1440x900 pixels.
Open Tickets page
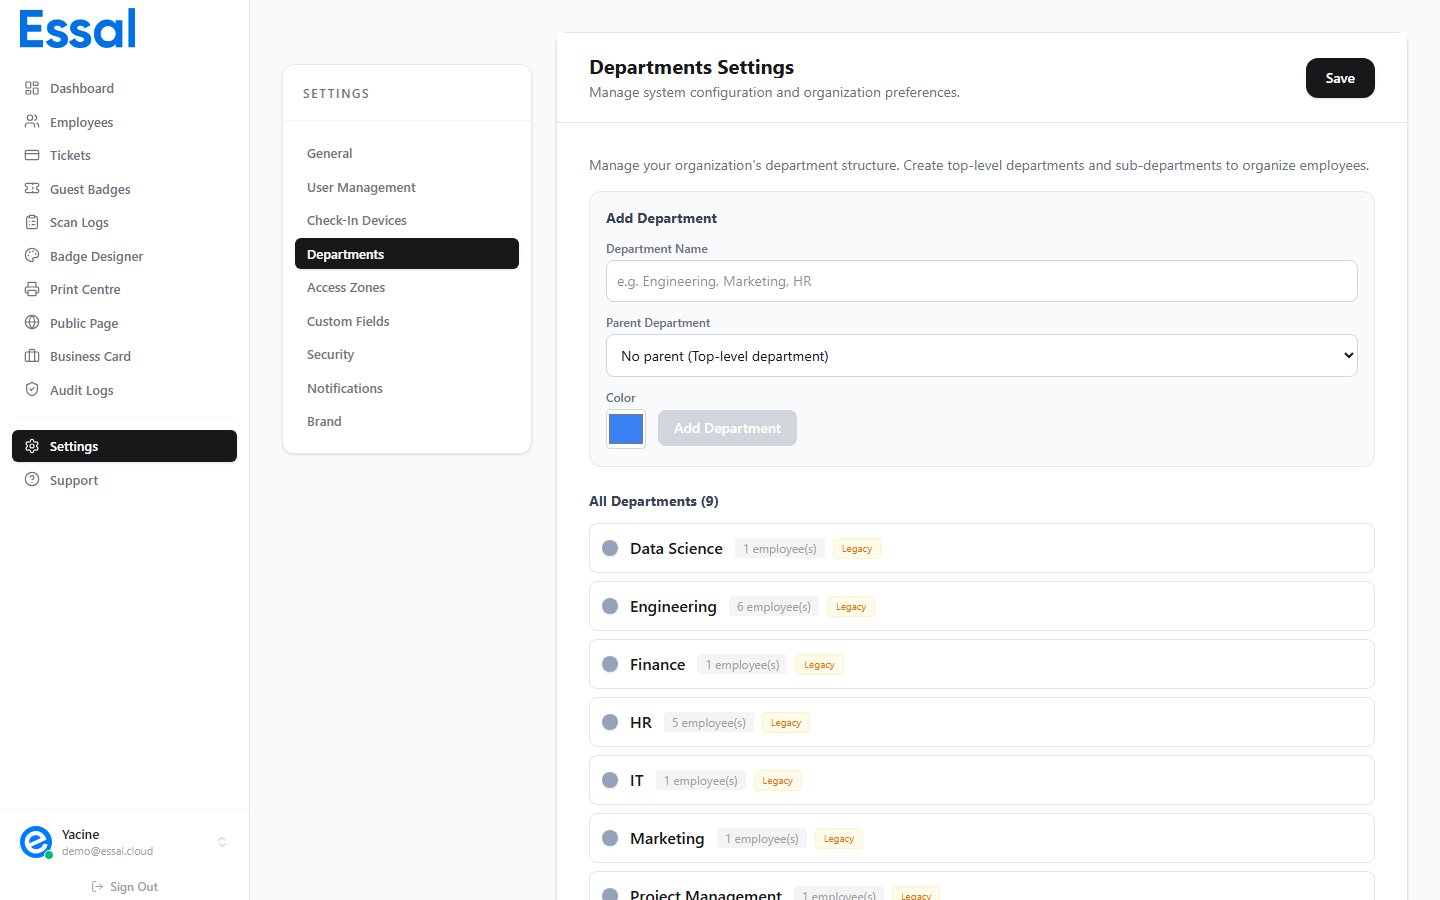click(x=124, y=155)
